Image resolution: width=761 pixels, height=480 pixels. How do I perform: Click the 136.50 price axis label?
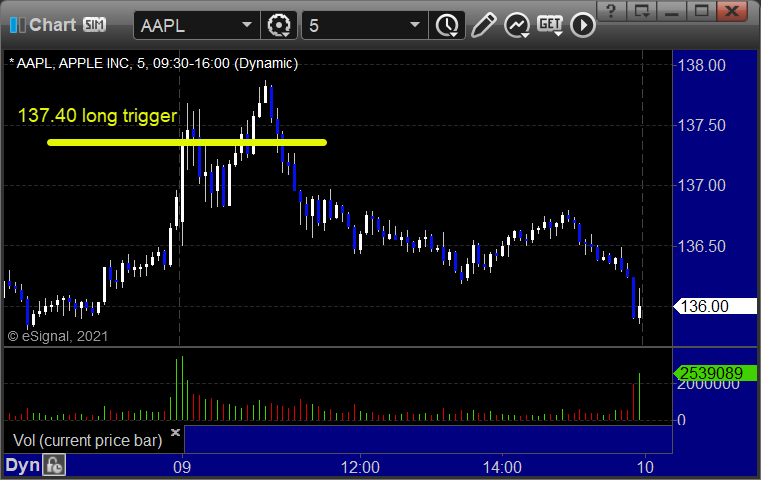(701, 246)
